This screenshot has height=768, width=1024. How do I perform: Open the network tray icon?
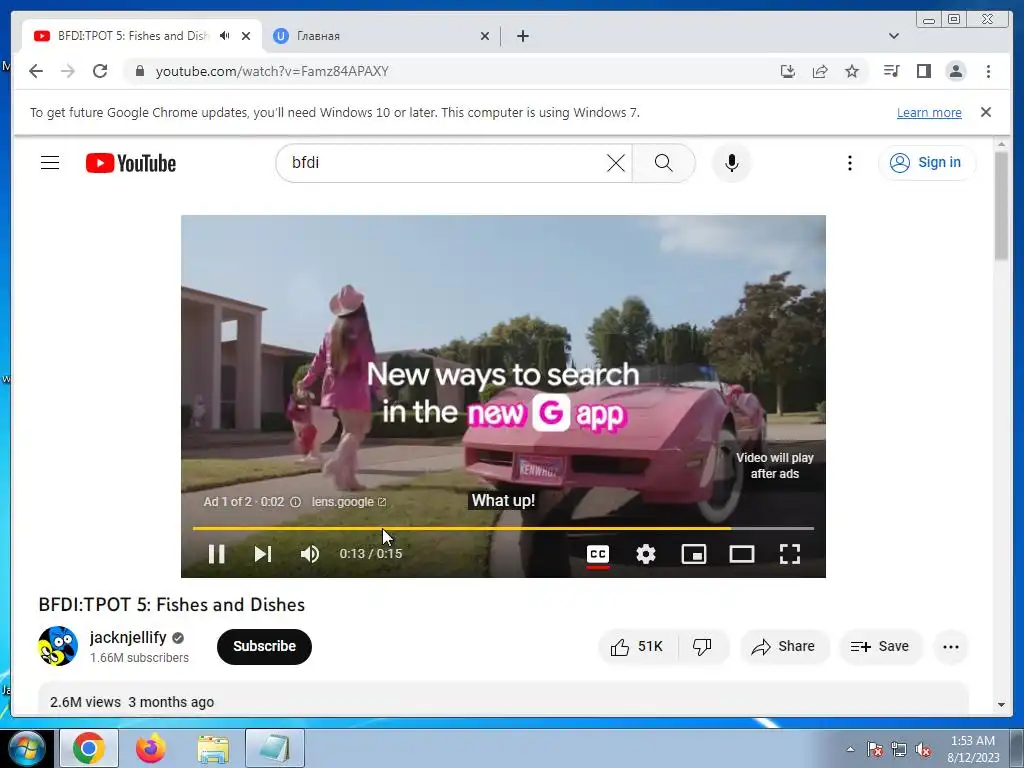[899, 750]
